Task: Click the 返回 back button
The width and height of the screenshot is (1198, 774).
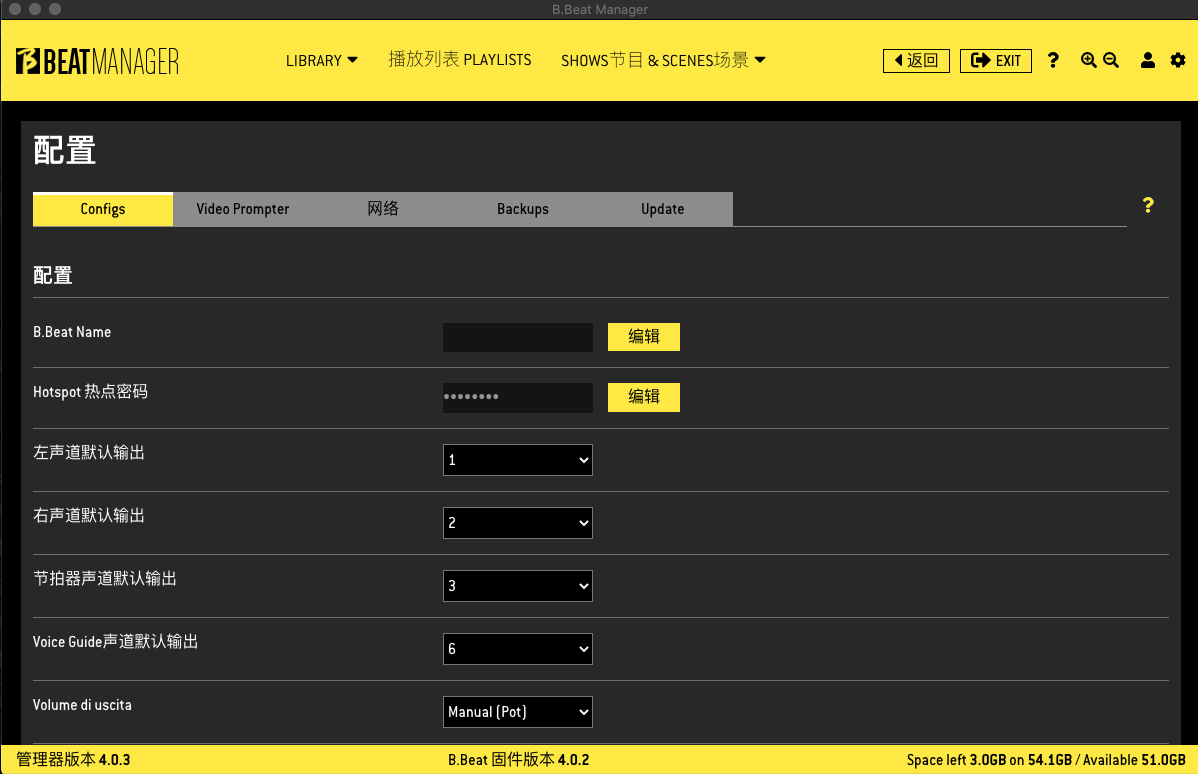Action: click(x=916, y=60)
